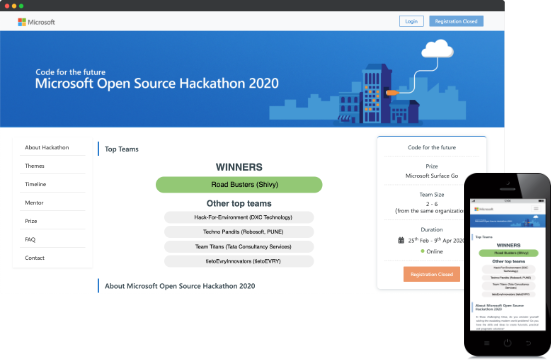This screenshot has width=551, height=360.
Task: Open the Prize sidebar item
Action: (31, 221)
